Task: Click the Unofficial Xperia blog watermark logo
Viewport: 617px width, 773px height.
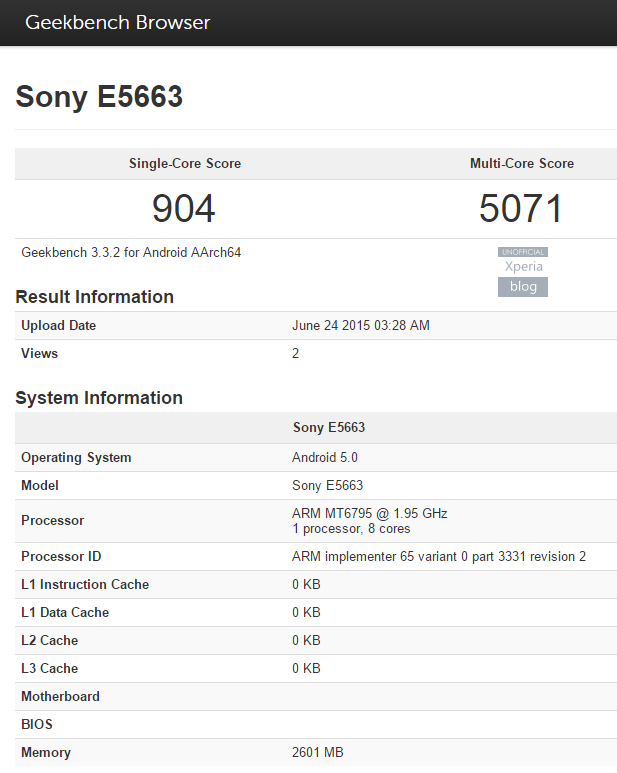Action: coord(523,273)
